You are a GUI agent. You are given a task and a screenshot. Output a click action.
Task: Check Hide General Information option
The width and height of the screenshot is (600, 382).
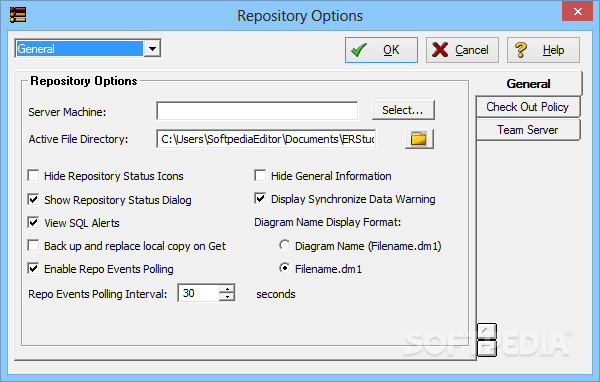(260, 176)
